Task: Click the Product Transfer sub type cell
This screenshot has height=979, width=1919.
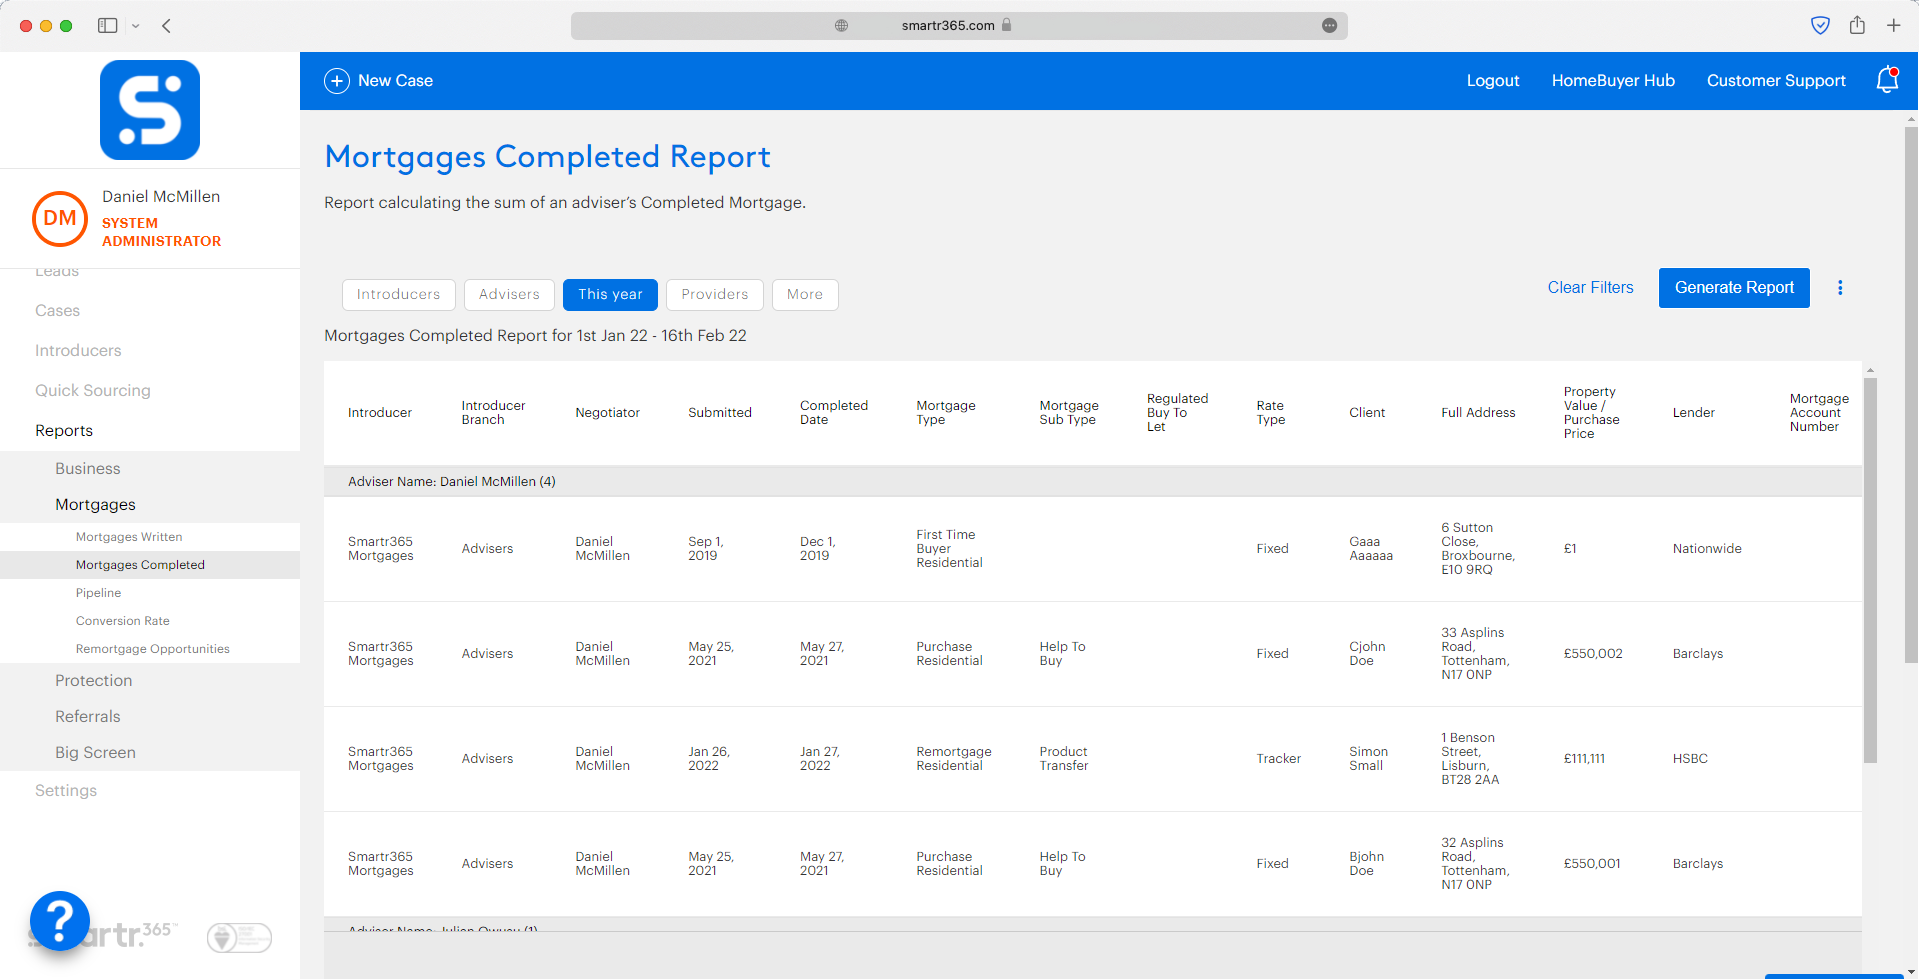Action: (x=1063, y=759)
